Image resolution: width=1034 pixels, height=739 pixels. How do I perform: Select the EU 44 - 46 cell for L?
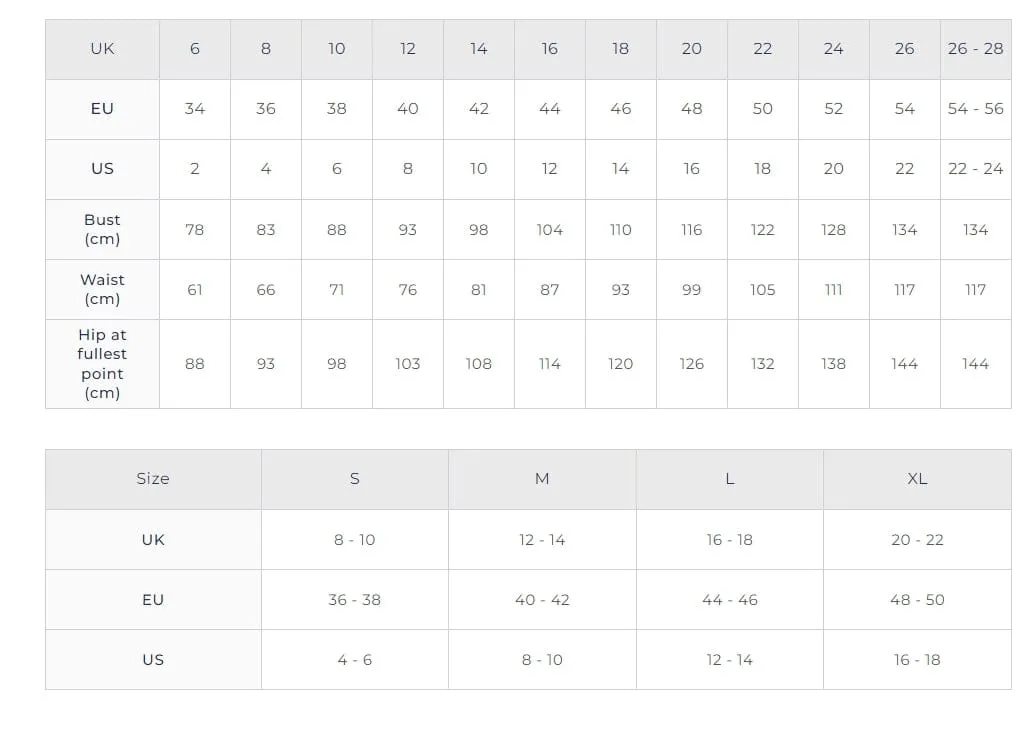point(730,600)
